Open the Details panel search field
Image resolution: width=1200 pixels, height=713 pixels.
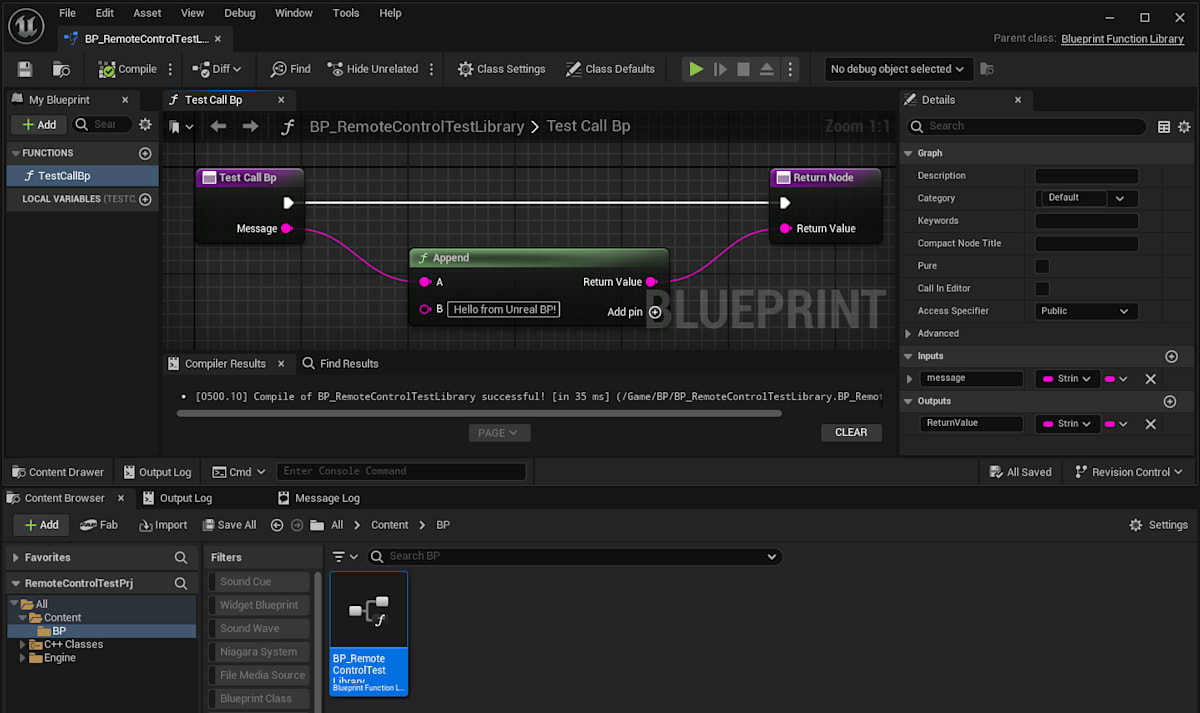1027,126
